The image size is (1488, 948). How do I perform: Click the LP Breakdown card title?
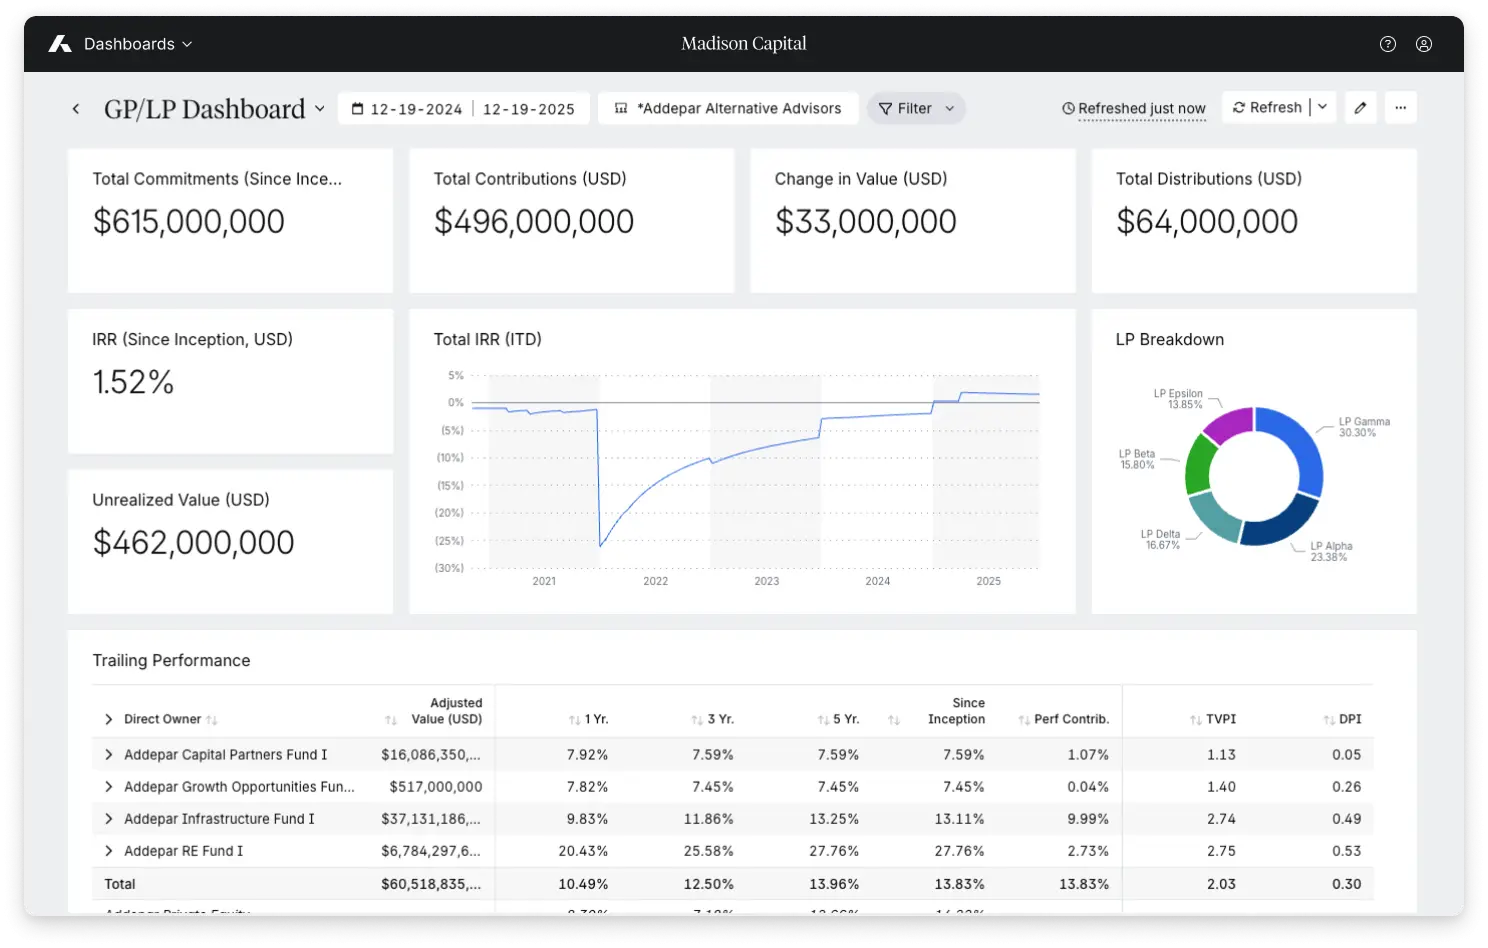click(1170, 339)
